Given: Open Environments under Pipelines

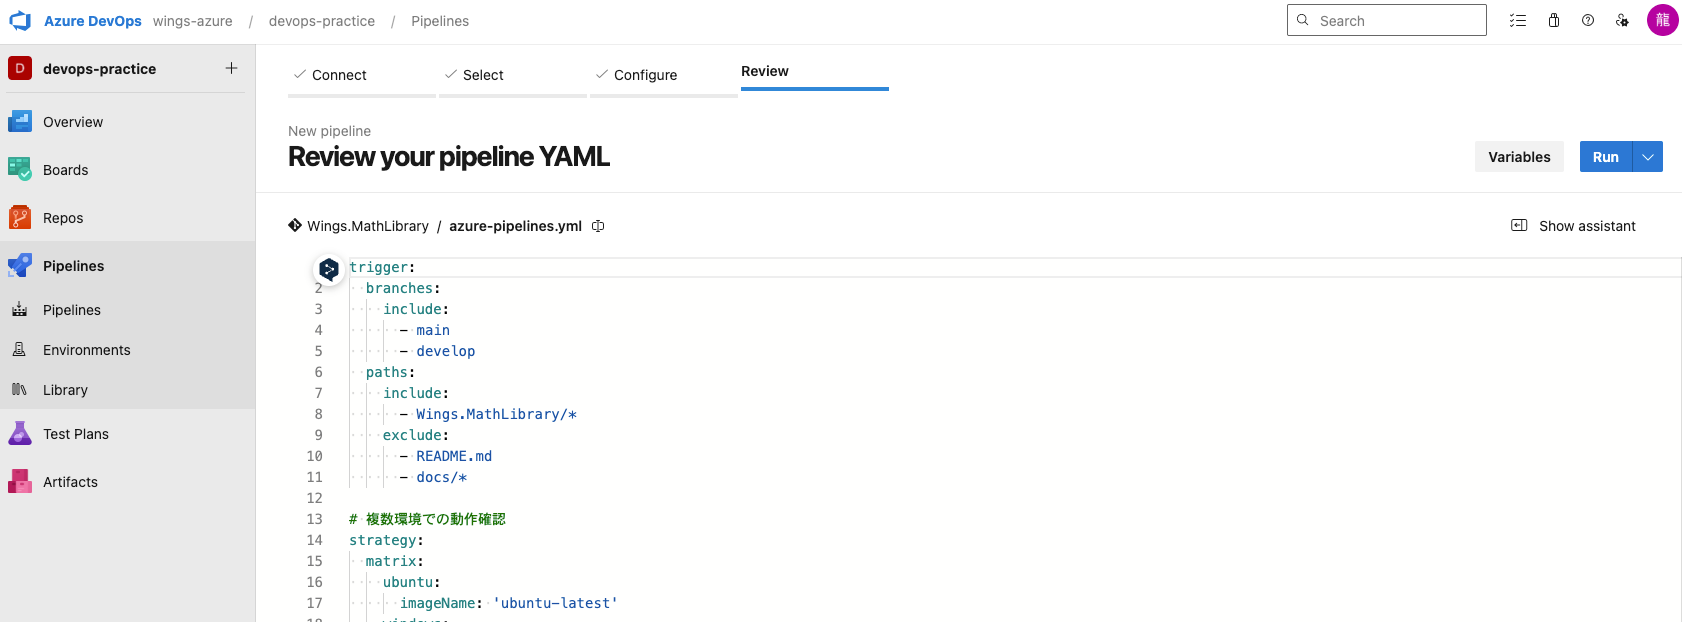Looking at the screenshot, I should click(87, 350).
